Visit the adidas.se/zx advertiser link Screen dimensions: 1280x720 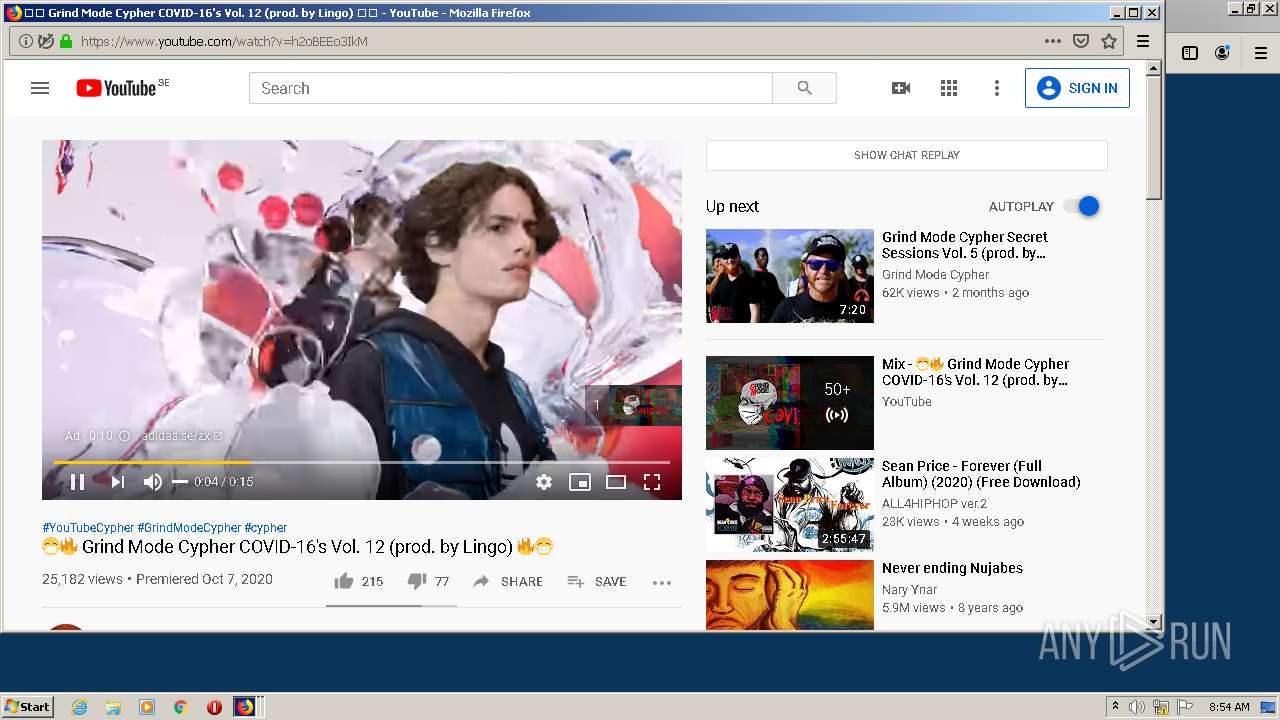[181, 436]
